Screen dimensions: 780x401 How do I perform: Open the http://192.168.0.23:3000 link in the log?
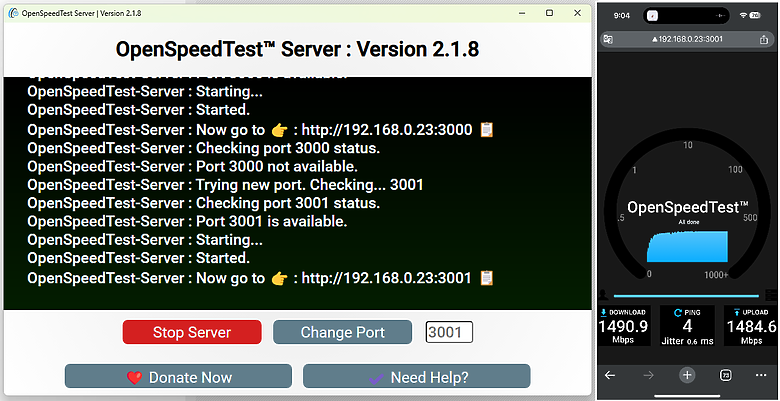coord(387,130)
